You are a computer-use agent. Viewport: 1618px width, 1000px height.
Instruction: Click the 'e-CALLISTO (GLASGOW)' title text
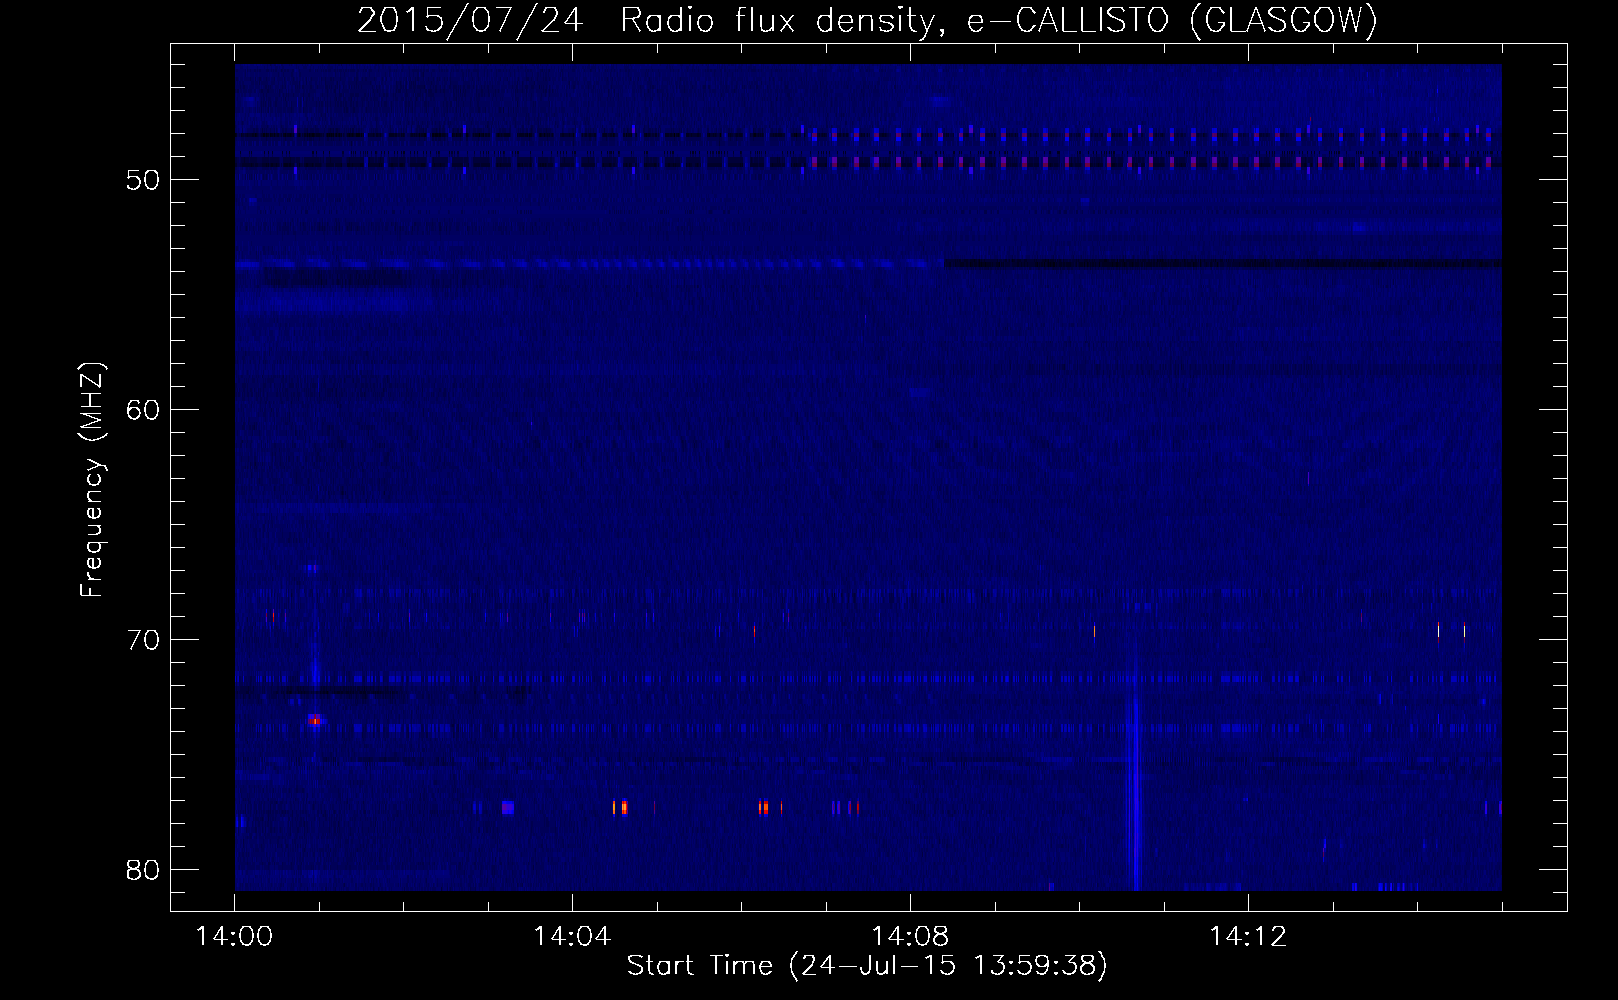click(1172, 20)
